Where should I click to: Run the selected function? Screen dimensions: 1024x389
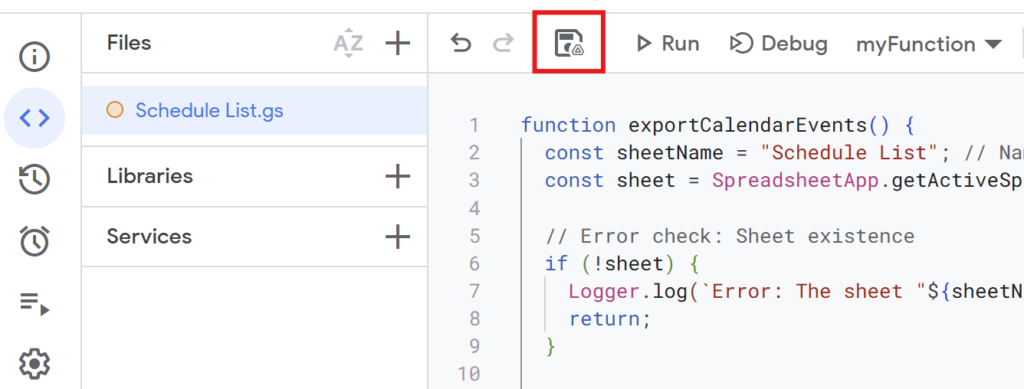pyautogui.click(x=667, y=44)
